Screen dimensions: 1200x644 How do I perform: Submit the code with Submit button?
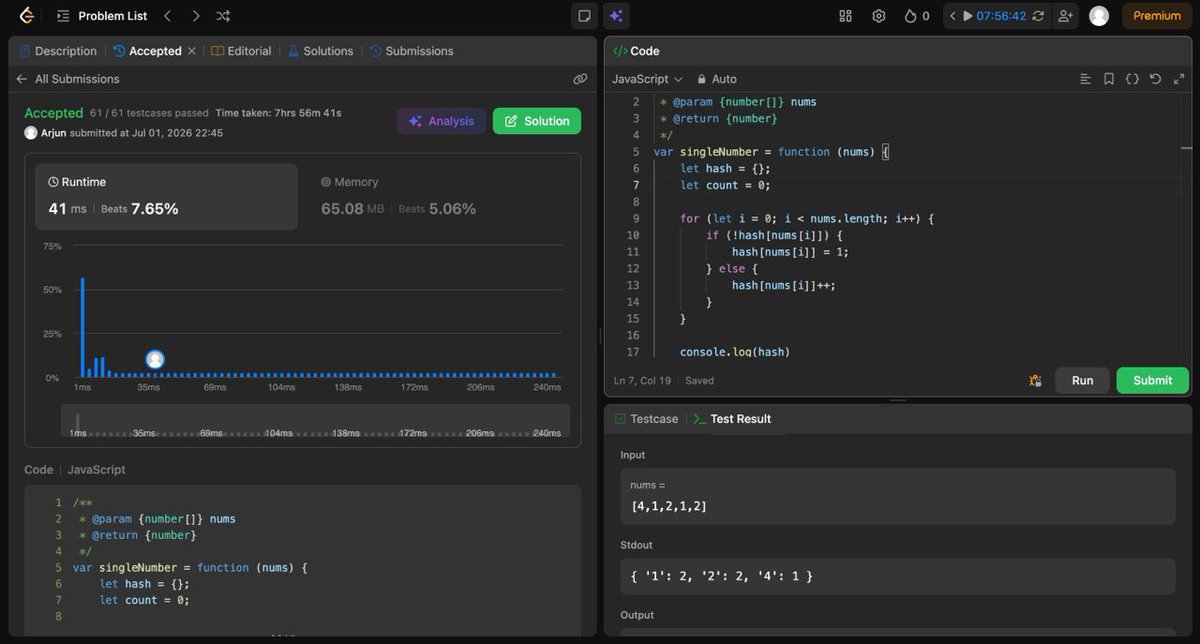point(1152,380)
